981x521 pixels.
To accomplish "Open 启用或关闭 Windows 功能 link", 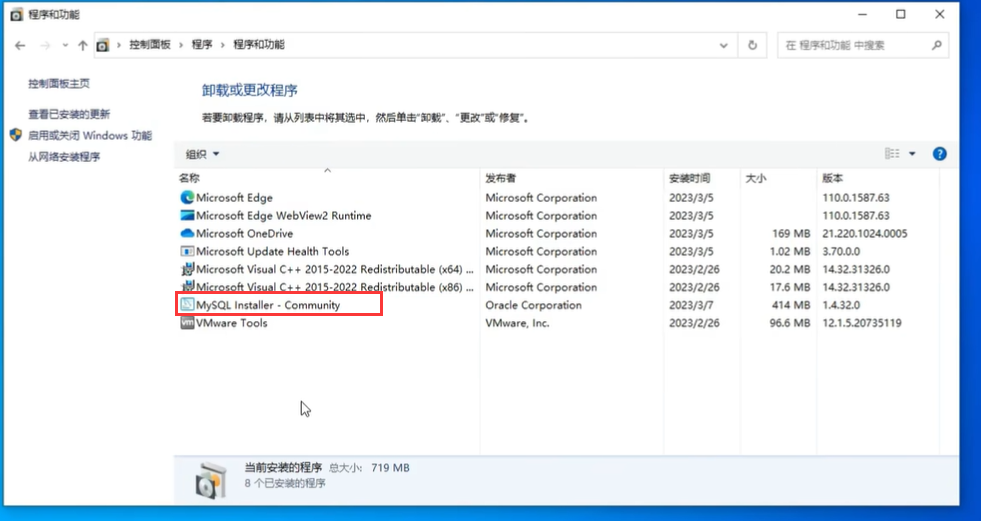I will [x=89, y=135].
